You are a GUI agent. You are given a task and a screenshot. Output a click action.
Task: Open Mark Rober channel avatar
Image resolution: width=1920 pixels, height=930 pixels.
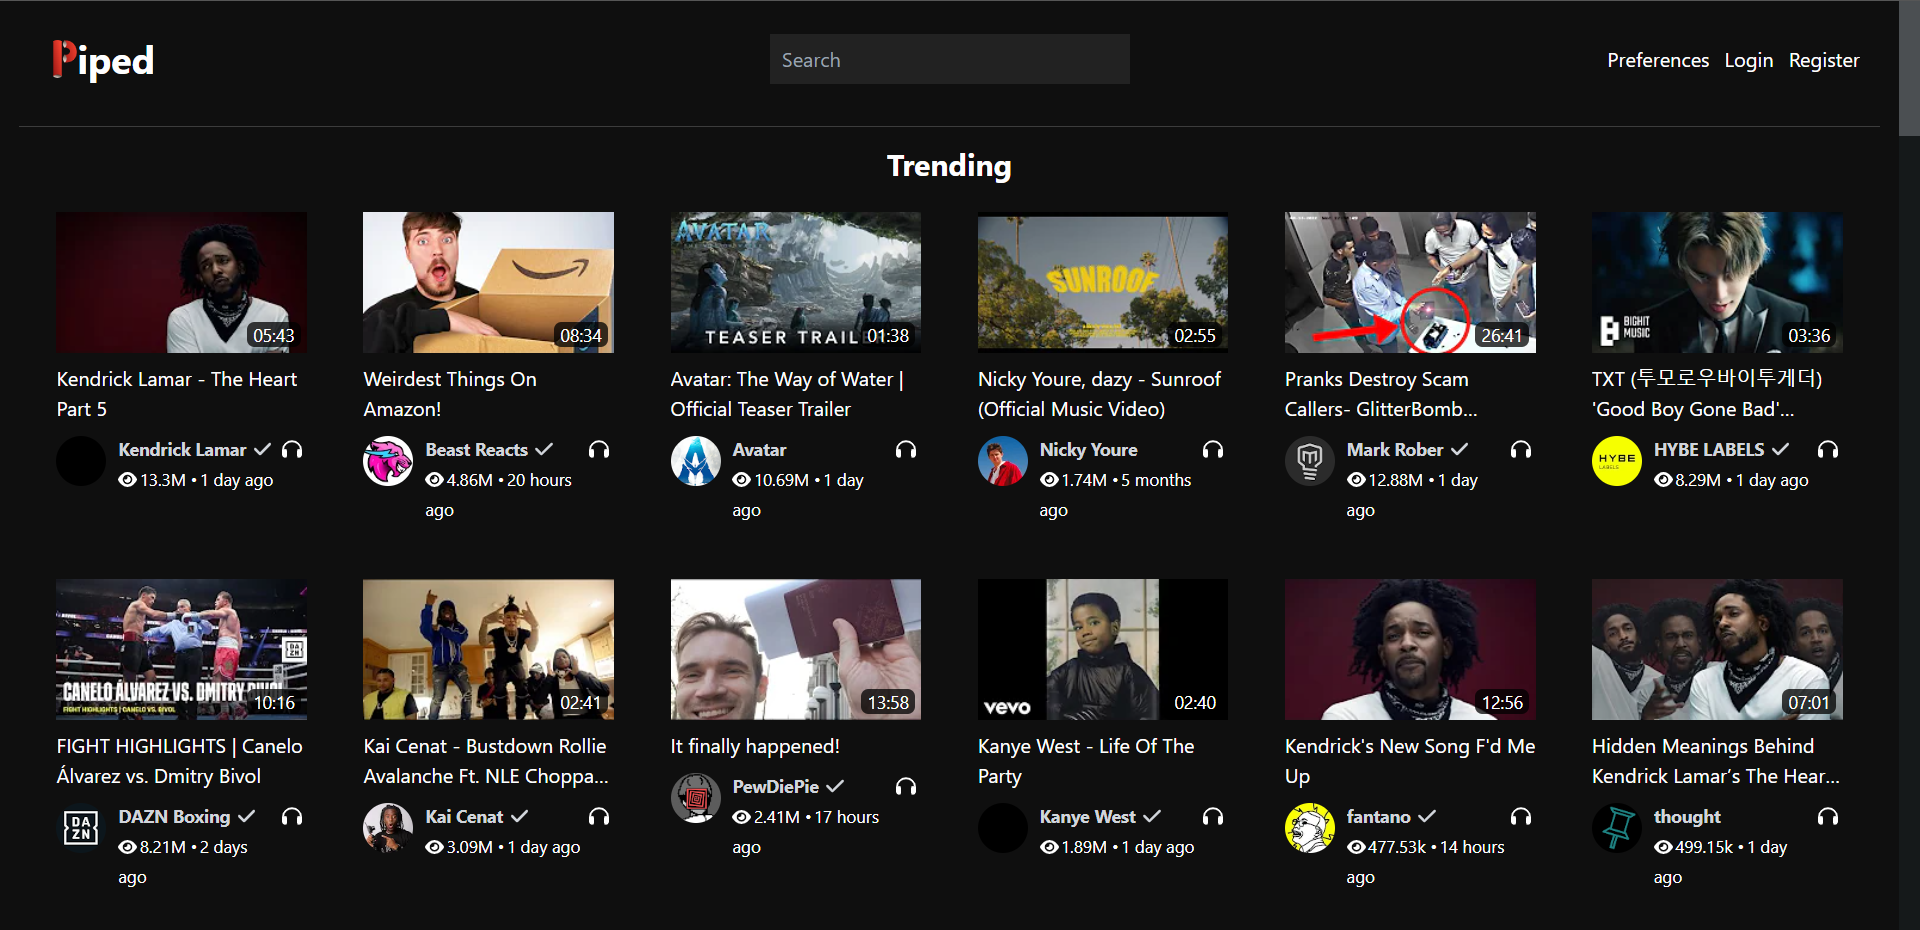coord(1310,461)
